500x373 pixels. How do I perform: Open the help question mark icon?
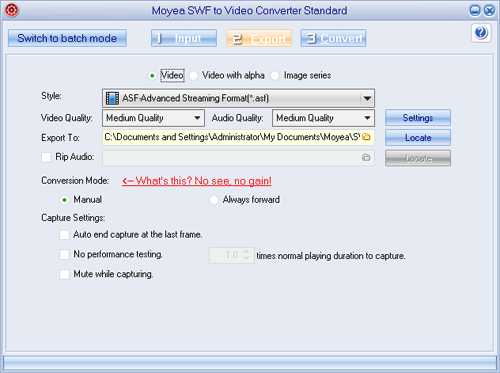tap(481, 33)
